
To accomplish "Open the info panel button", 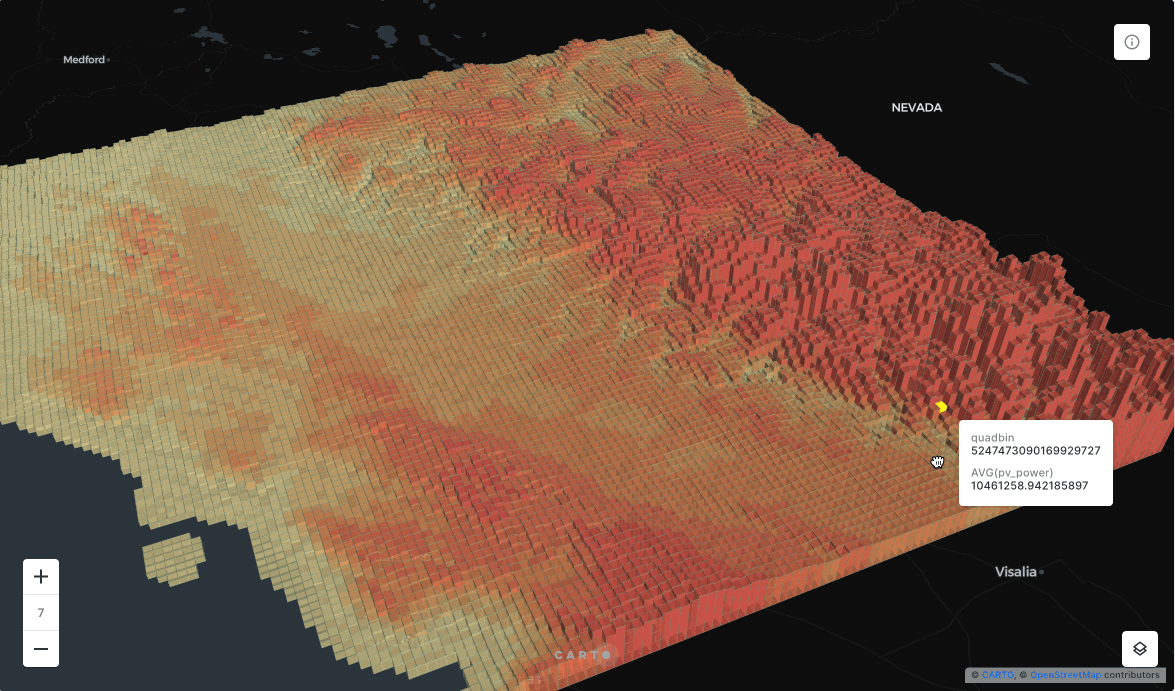I will pos(1132,42).
